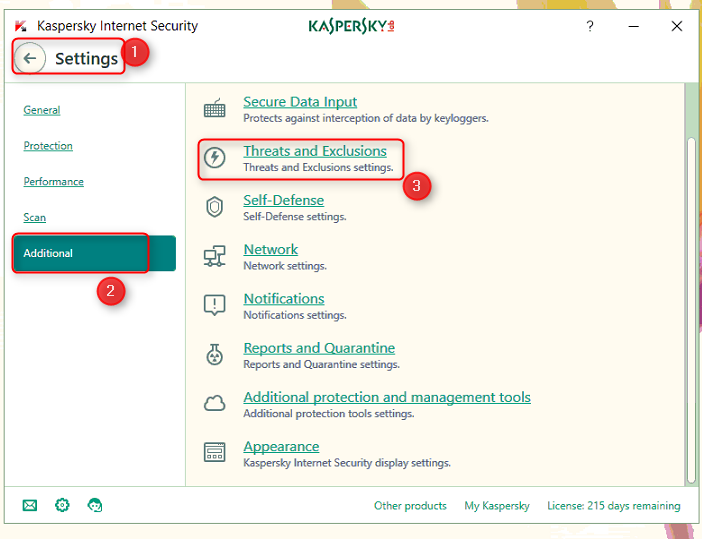Click the Kaspersky K logo in title bar
702x539 pixels.
pos(21,26)
